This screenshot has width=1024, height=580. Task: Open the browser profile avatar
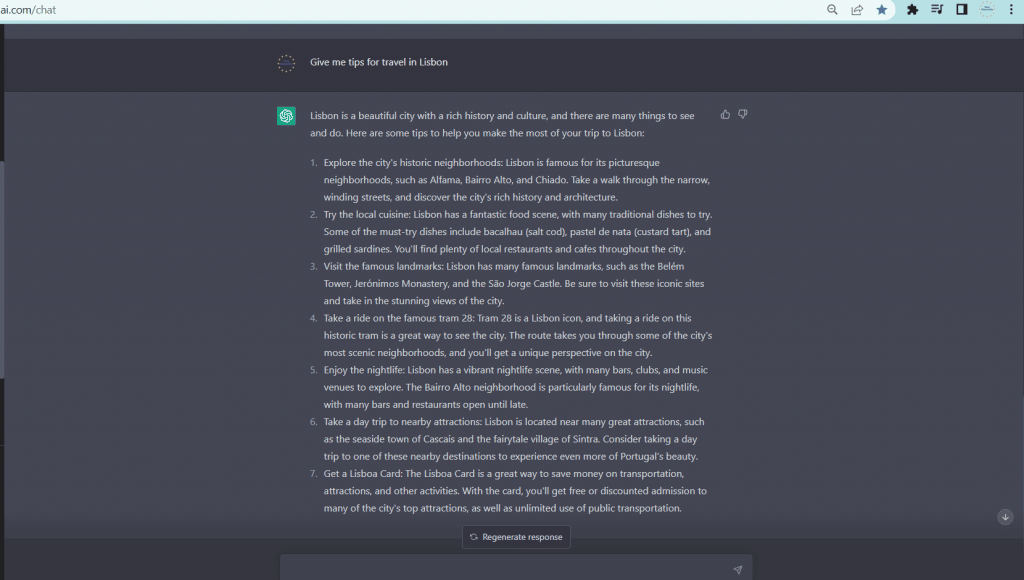pyautogui.click(x=987, y=10)
